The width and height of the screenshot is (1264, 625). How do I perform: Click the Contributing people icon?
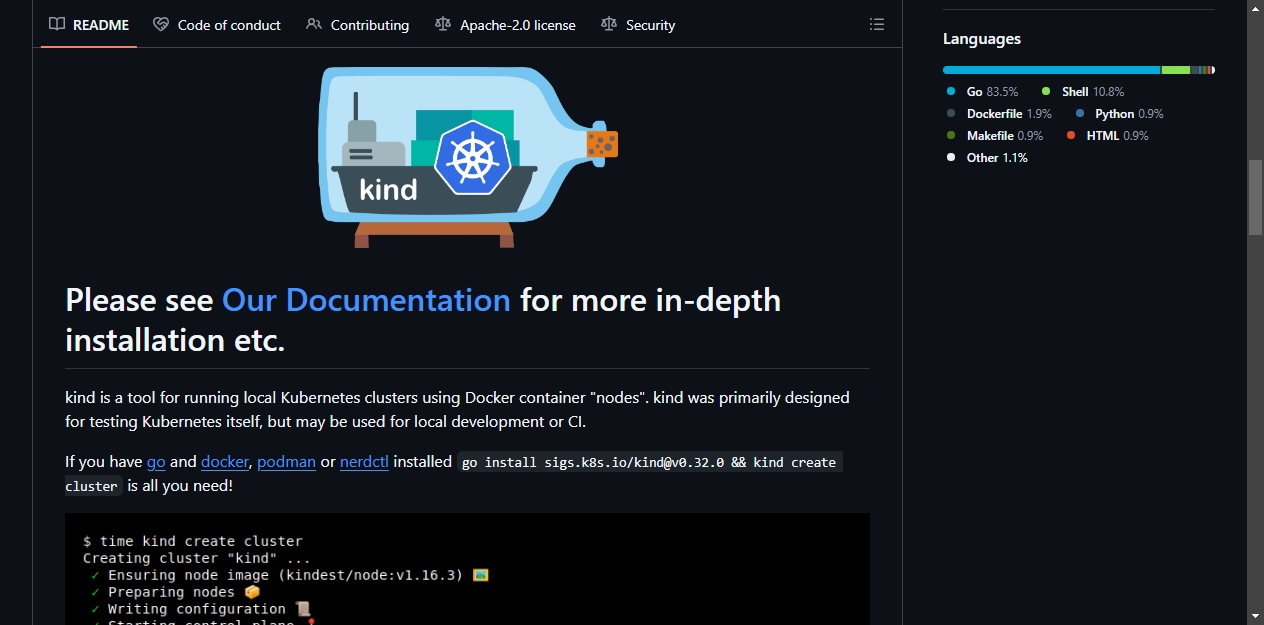(314, 25)
